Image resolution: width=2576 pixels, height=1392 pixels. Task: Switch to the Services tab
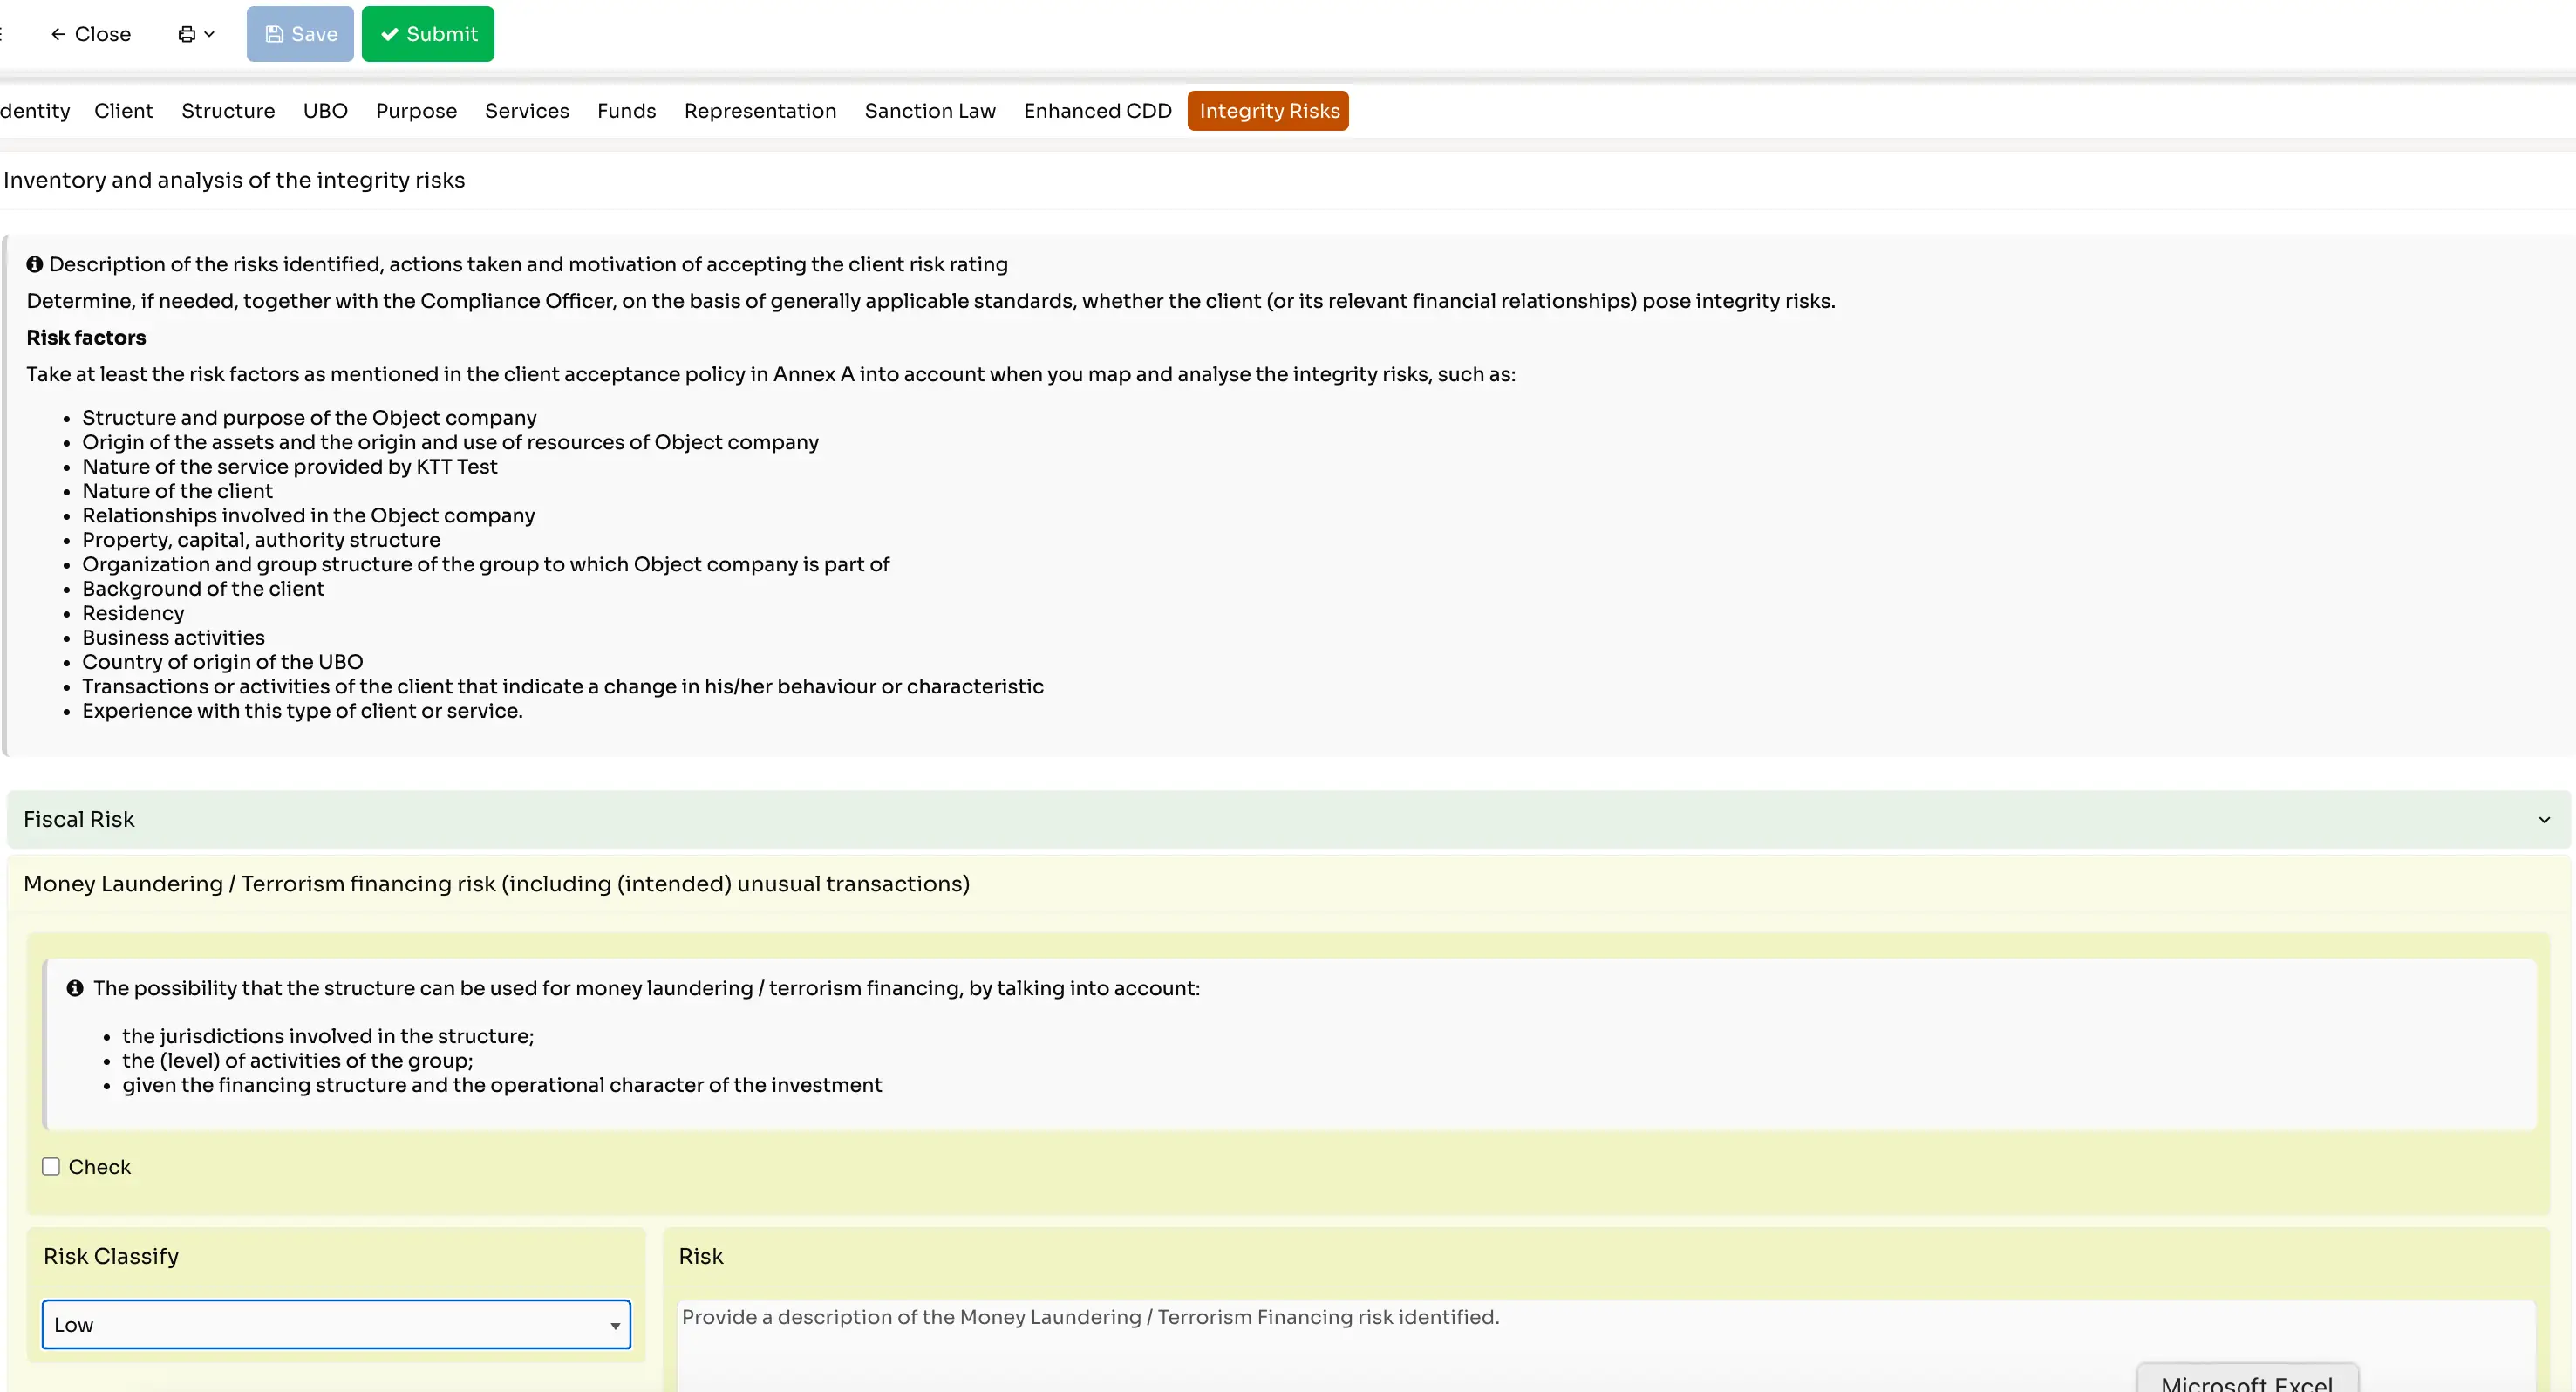[527, 110]
